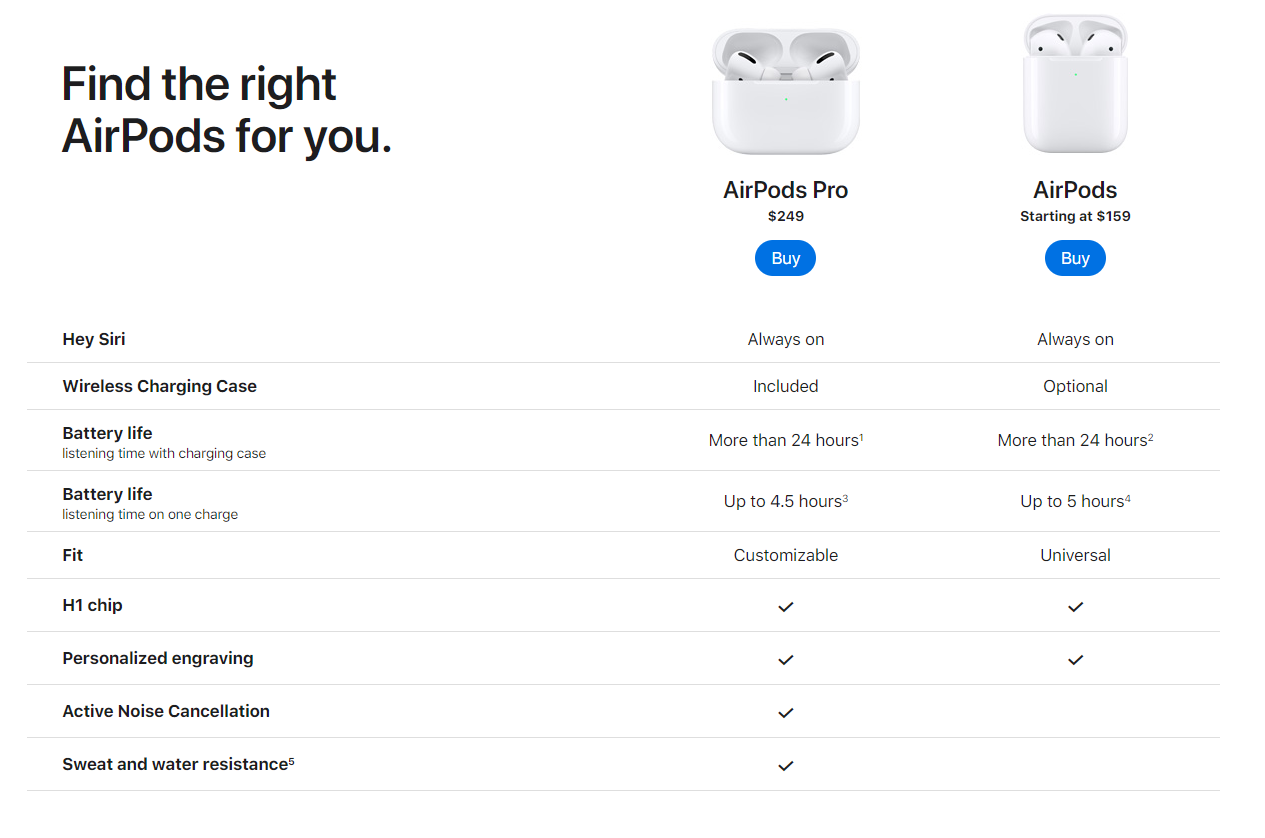Click the Wireless Charging Case row label
The image size is (1265, 838).
(x=159, y=386)
